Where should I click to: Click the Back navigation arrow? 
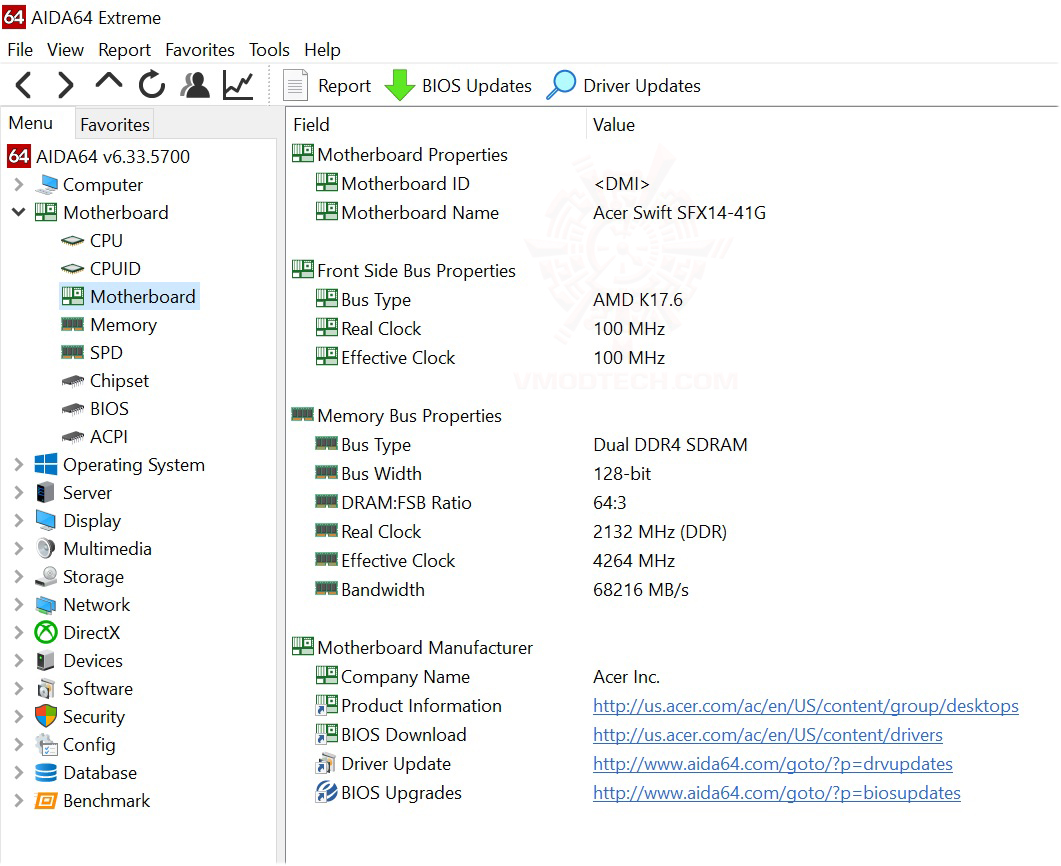point(24,86)
